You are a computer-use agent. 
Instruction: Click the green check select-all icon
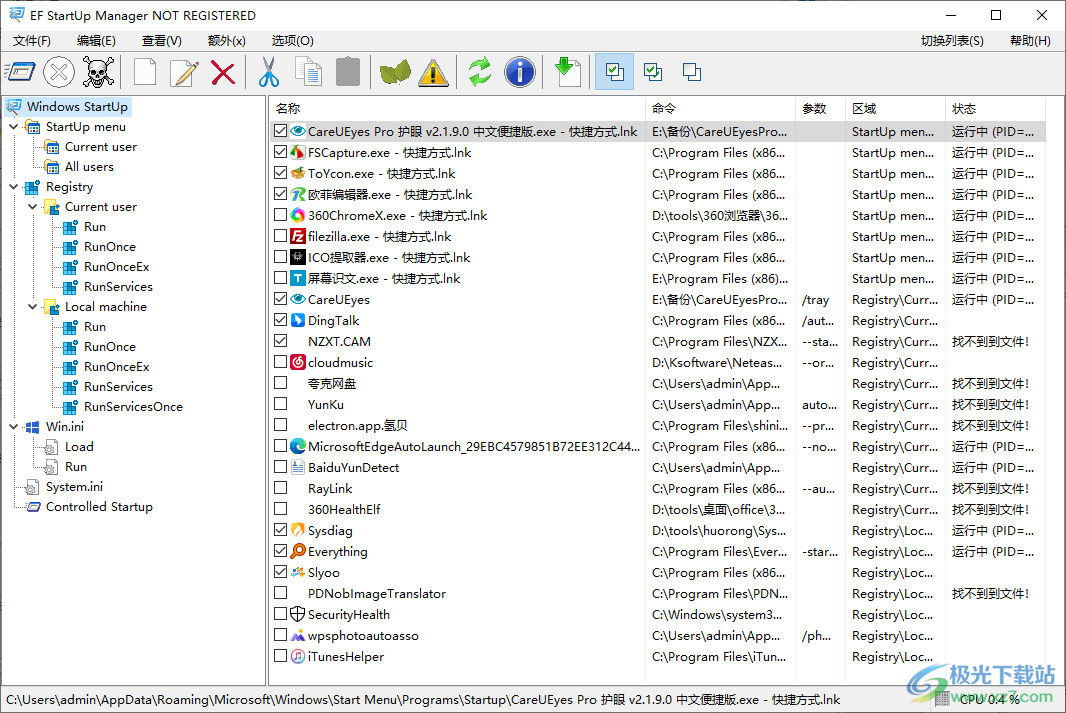click(x=653, y=72)
